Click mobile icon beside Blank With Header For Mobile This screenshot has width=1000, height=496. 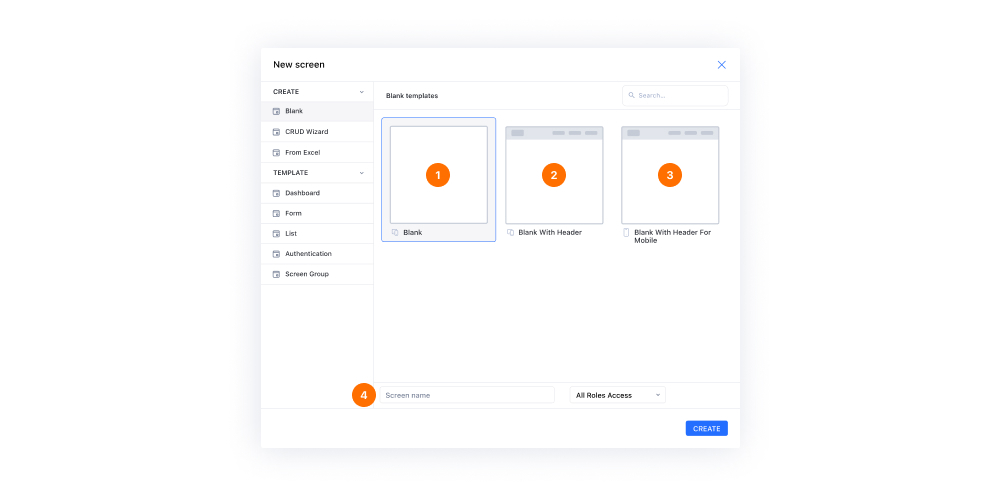626,233
